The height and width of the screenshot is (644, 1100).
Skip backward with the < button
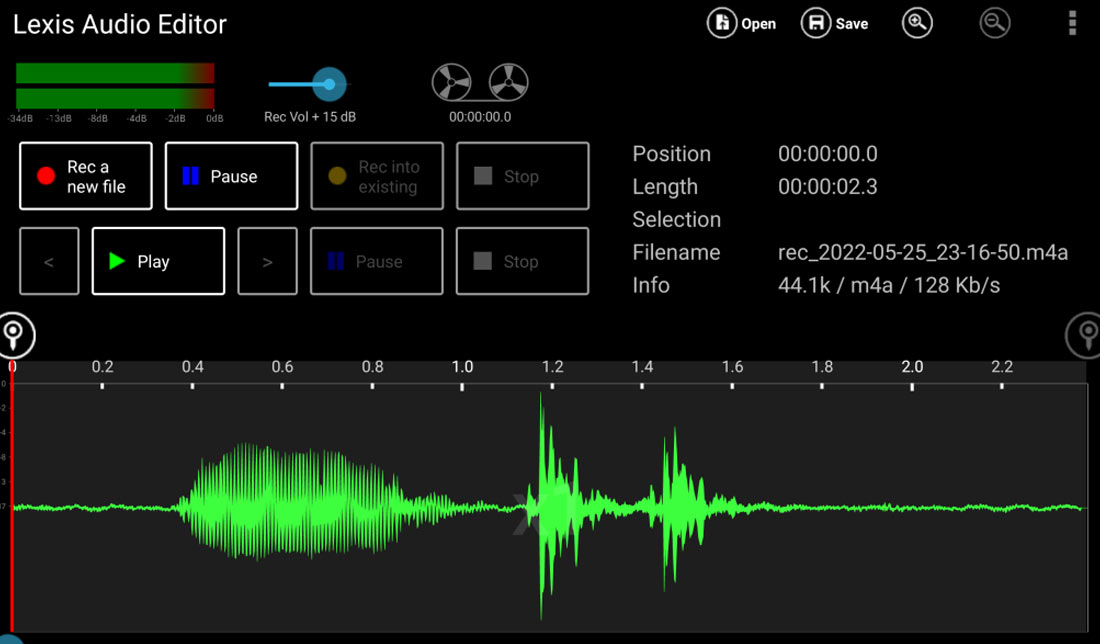point(49,261)
